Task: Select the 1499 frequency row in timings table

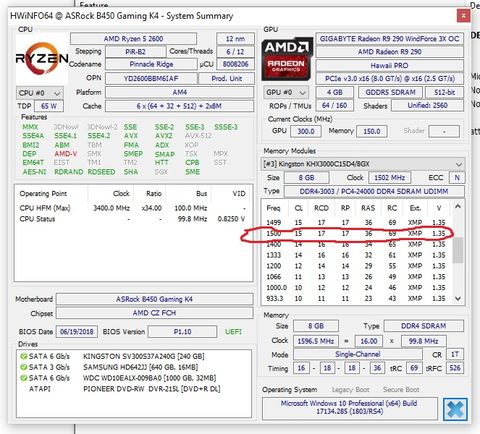Action: (357, 222)
